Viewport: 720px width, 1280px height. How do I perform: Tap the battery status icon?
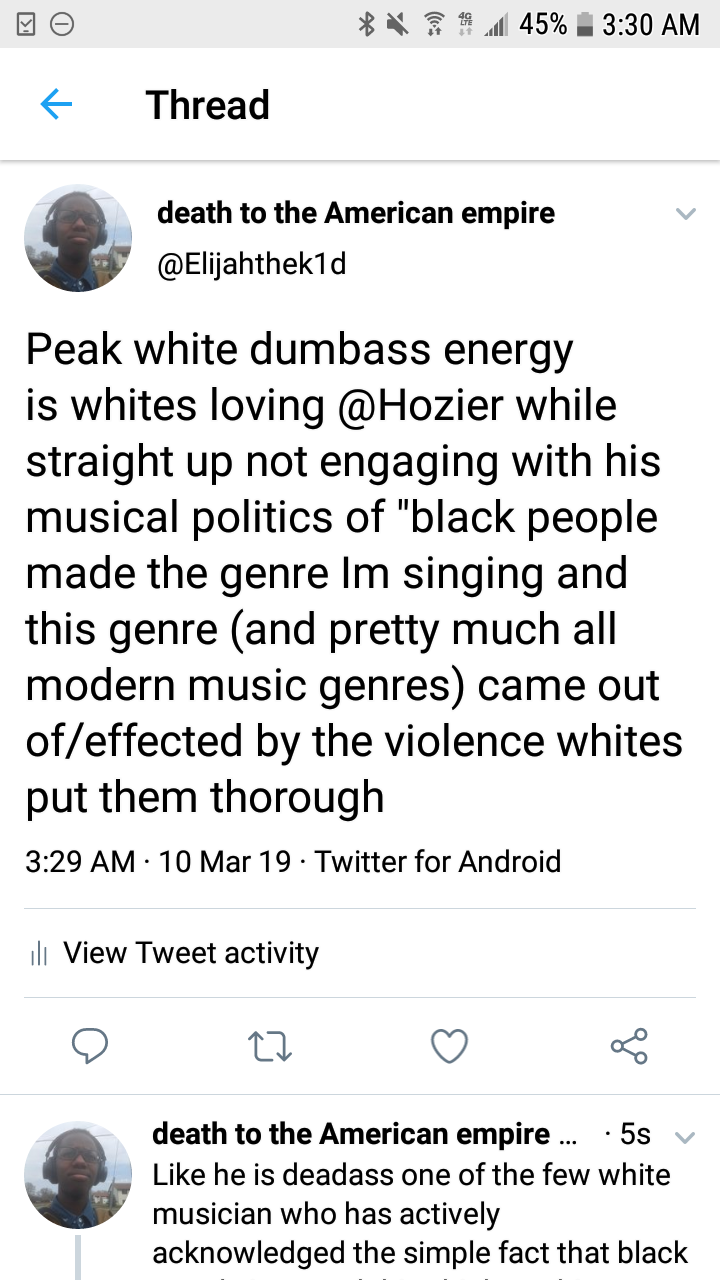[x=585, y=24]
